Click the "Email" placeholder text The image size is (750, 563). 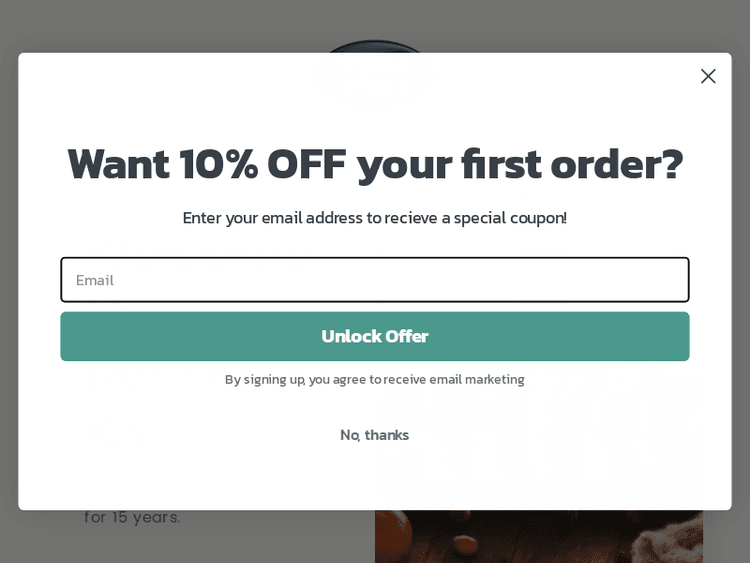click(x=95, y=280)
